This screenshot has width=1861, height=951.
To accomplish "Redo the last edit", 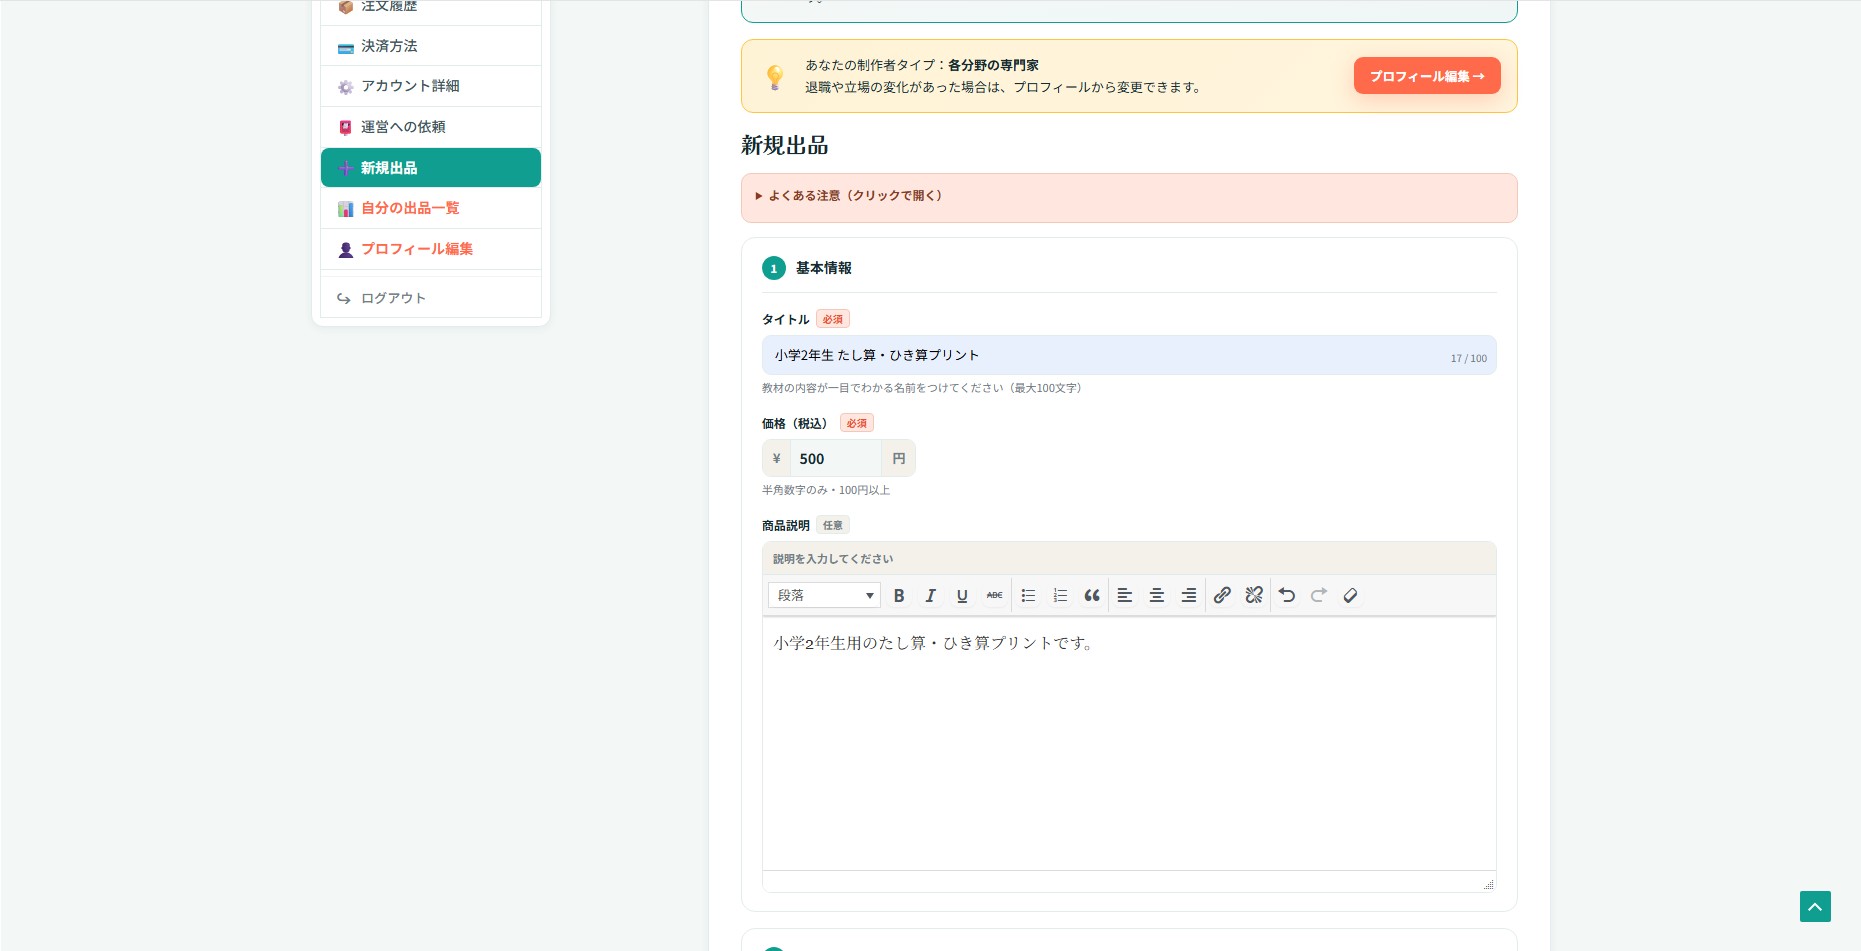I will 1319,595.
